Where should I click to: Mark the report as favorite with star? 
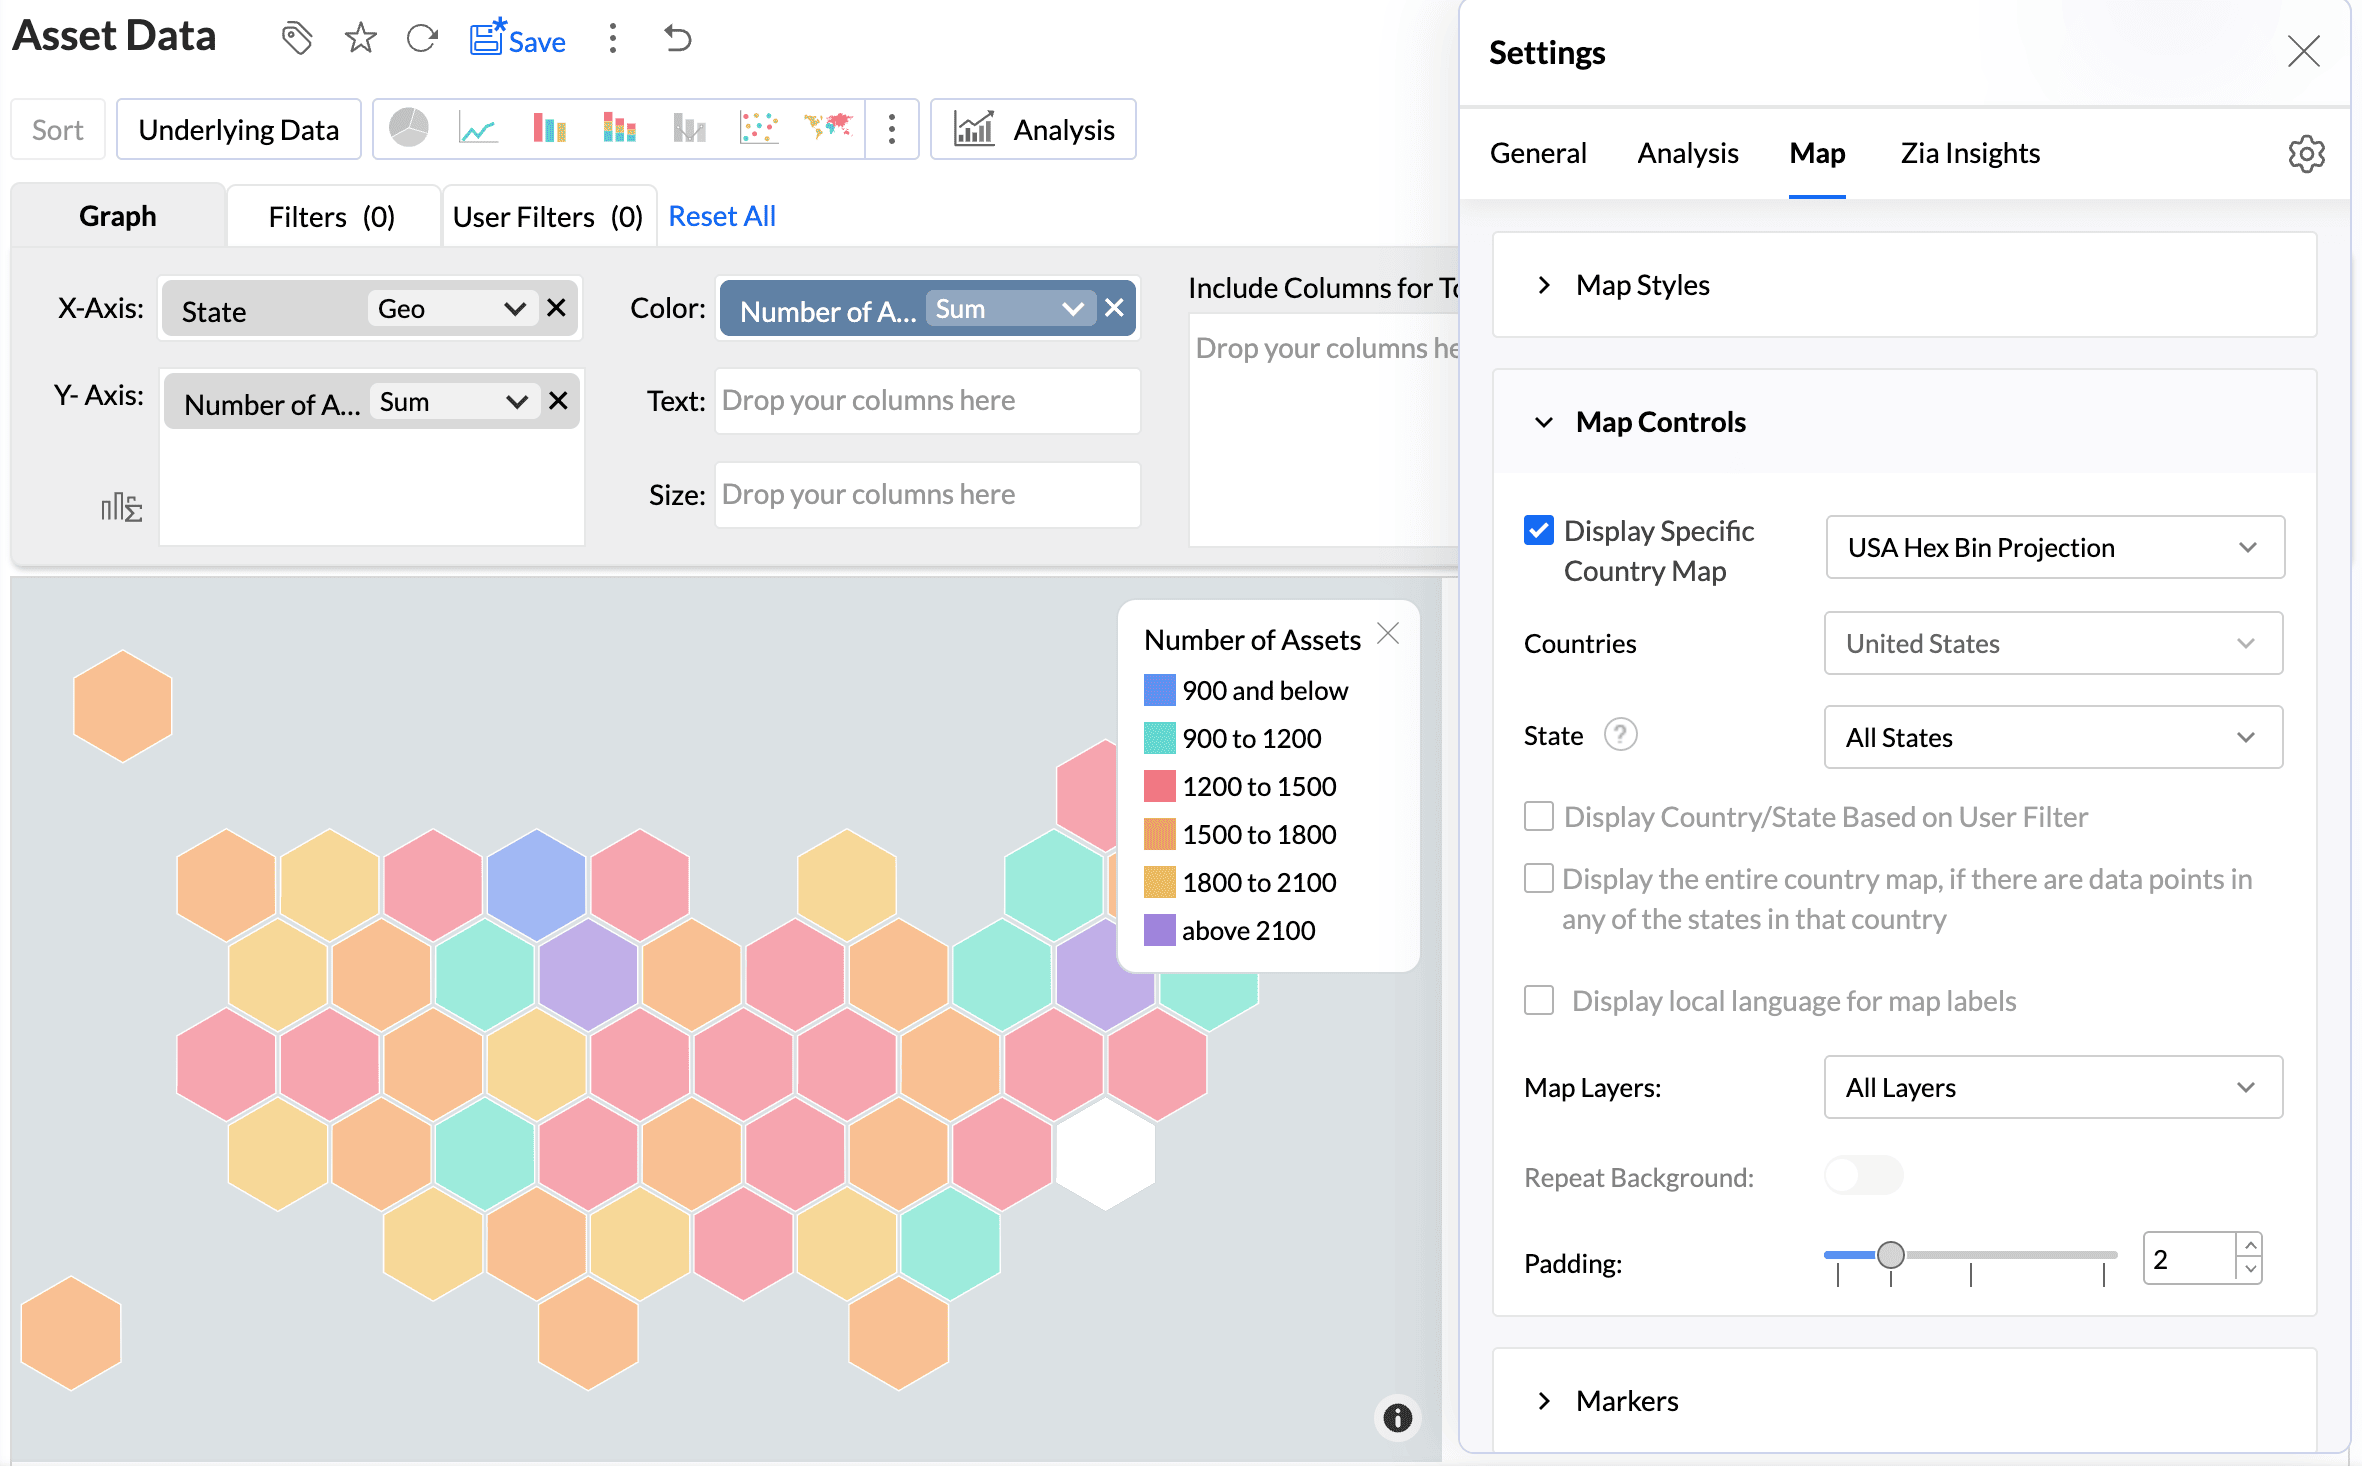[360, 39]
